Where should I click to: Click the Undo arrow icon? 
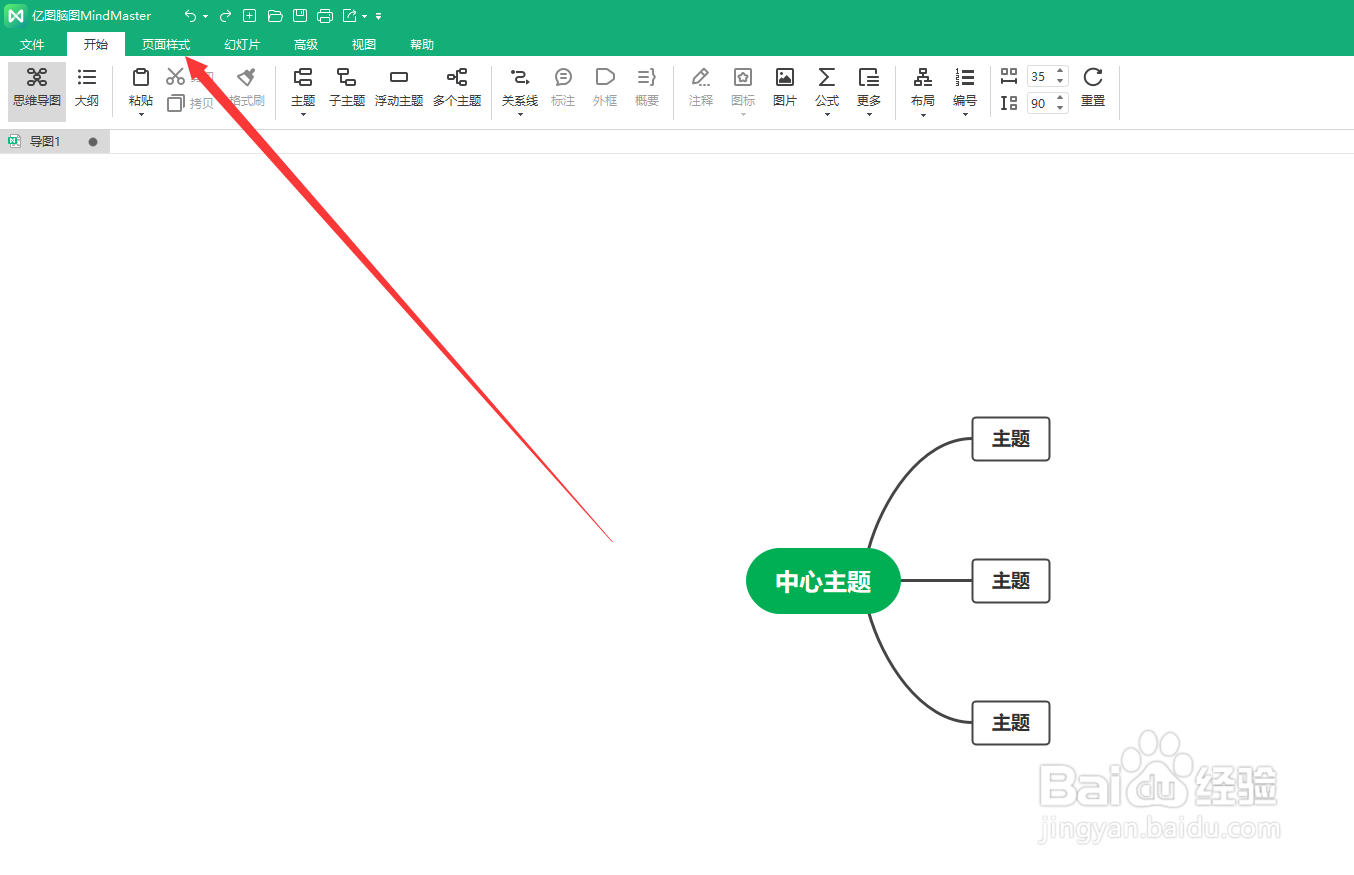pos(190,16)
